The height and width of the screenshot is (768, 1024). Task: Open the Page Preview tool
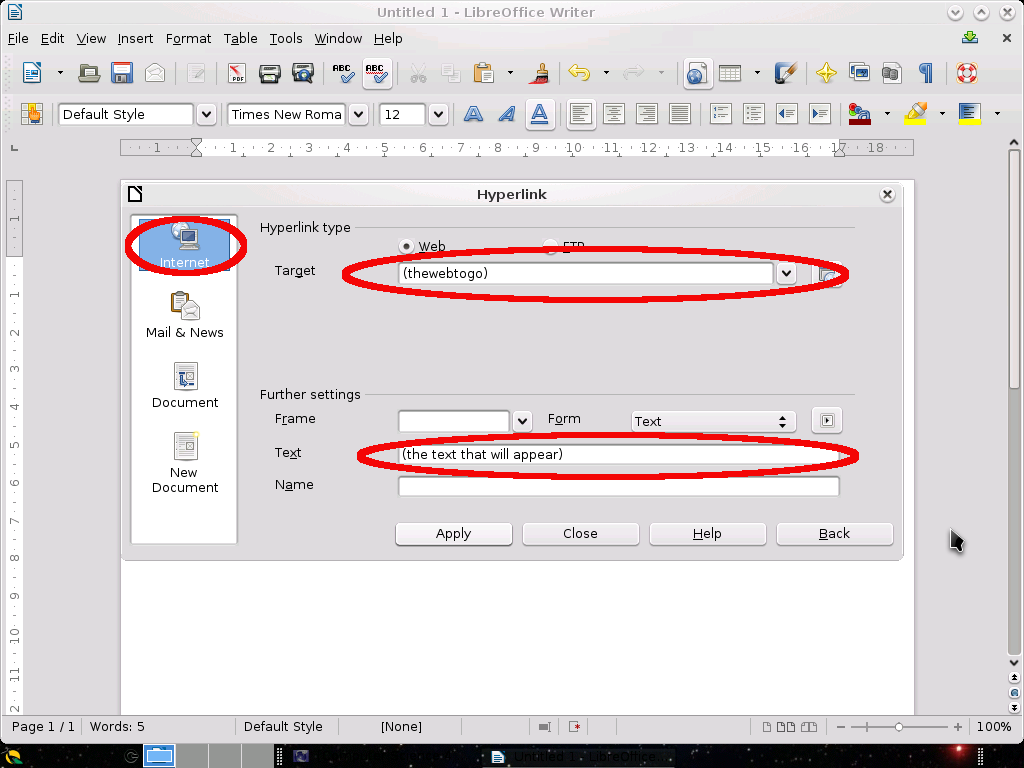click(x=304, y=74)
